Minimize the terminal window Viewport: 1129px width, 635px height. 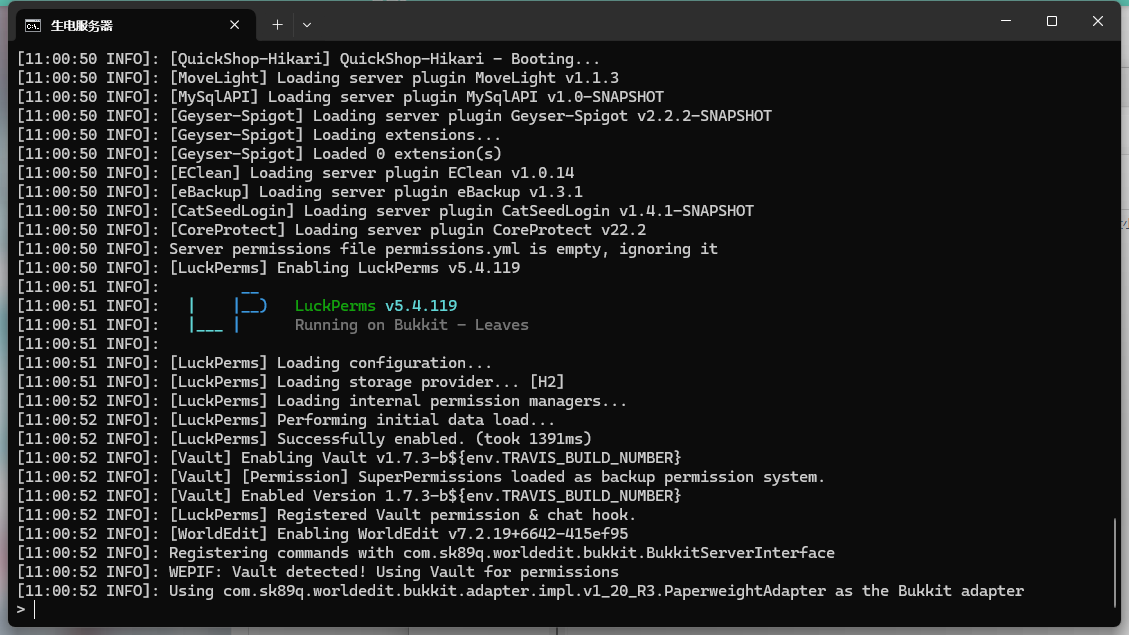coord(1006,21)
